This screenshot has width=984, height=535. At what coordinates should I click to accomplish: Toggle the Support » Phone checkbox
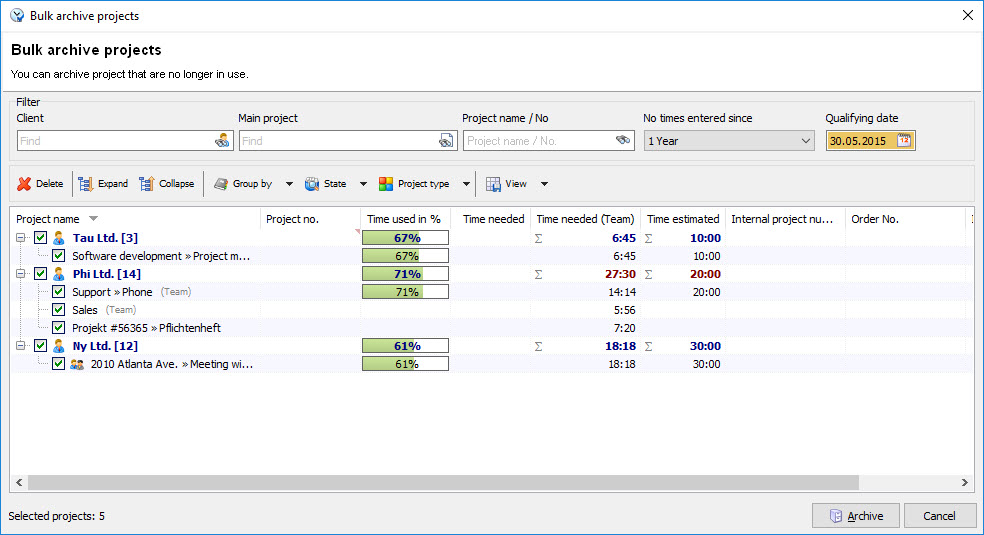click(59, 292)
